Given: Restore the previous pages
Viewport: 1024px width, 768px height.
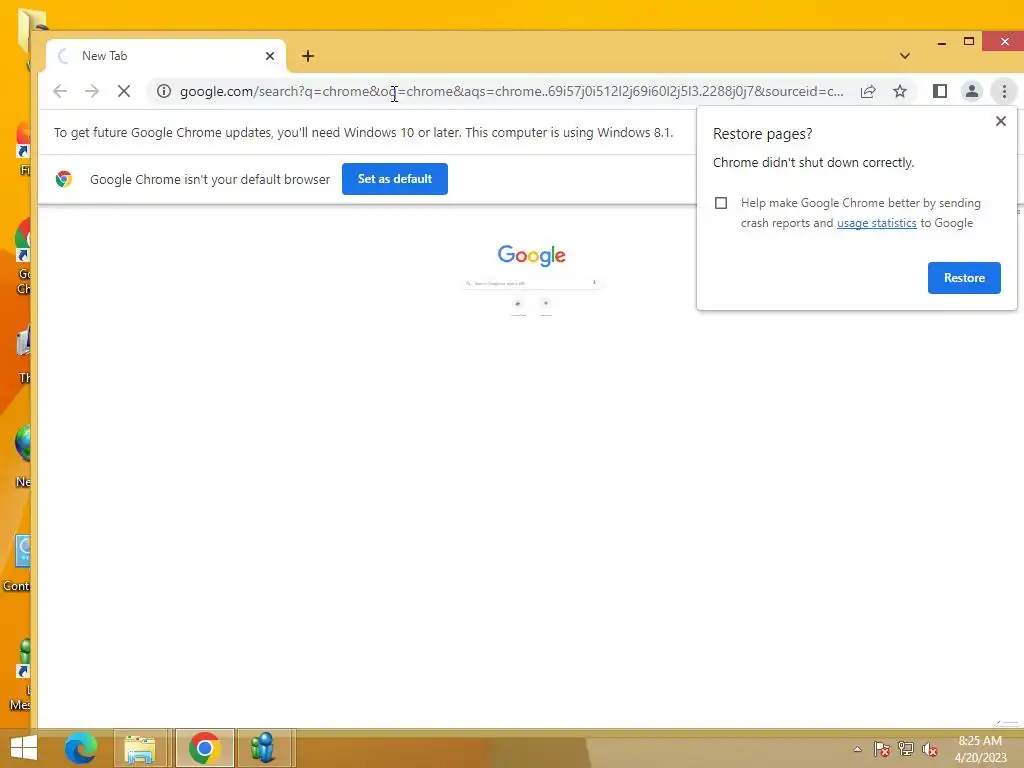Looking at the screenshot, I should point(964,278).
